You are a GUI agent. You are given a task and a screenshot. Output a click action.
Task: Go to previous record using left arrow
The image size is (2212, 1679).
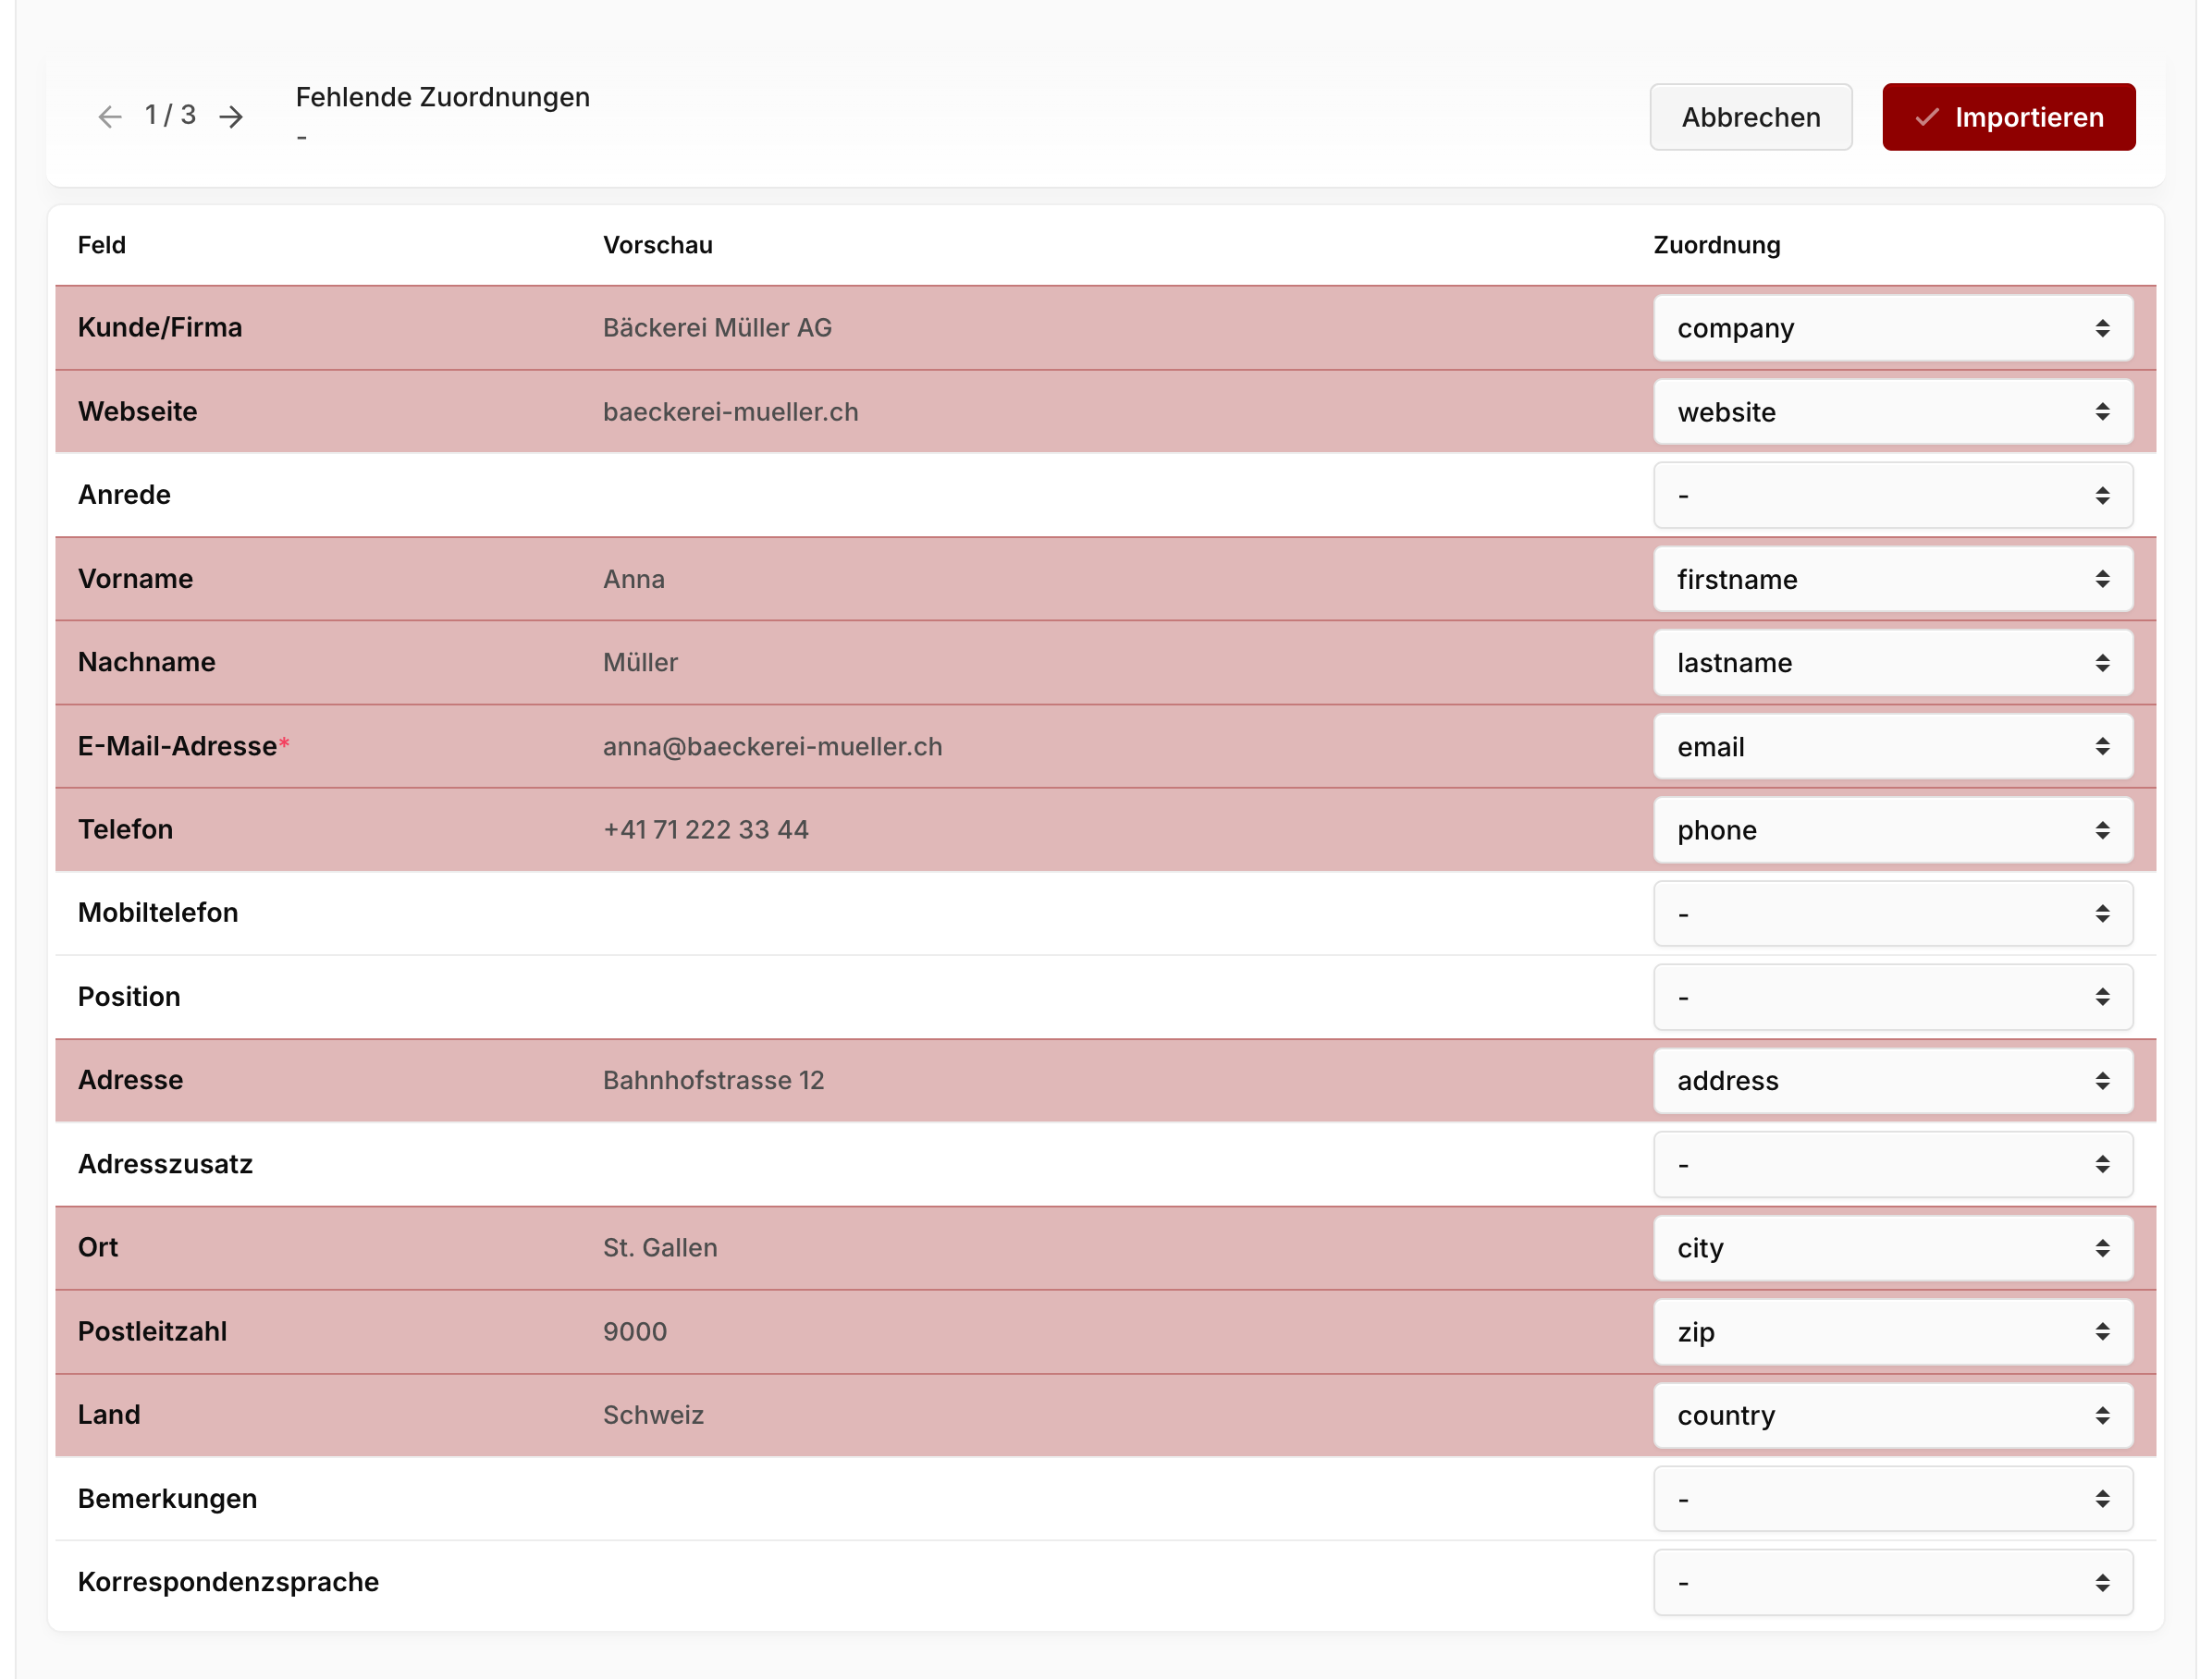110,117
